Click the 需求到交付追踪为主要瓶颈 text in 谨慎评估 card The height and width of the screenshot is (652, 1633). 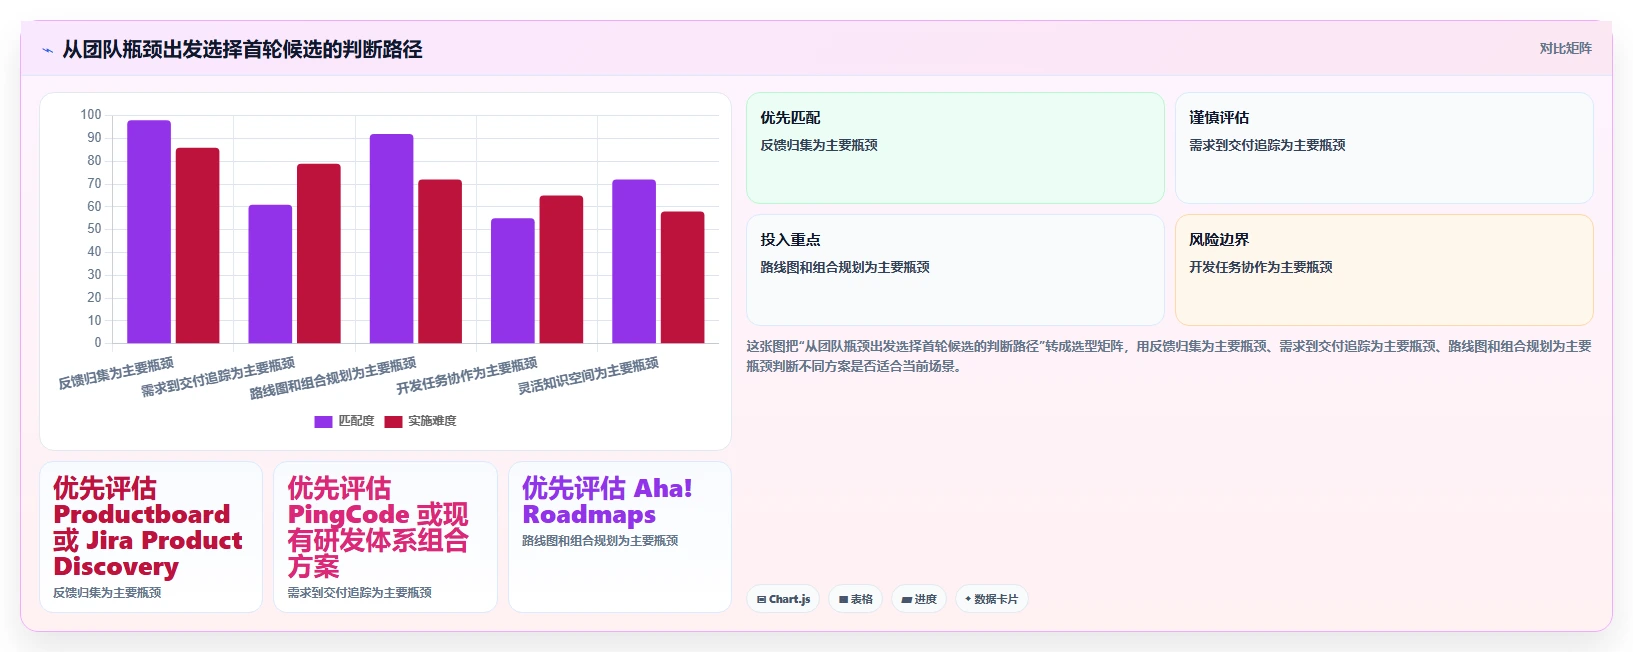pos(1267,145)
